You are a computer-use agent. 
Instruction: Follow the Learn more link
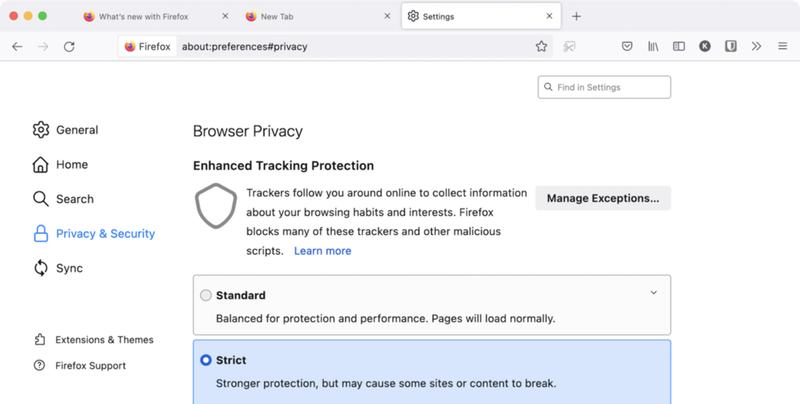click(322, 251)
